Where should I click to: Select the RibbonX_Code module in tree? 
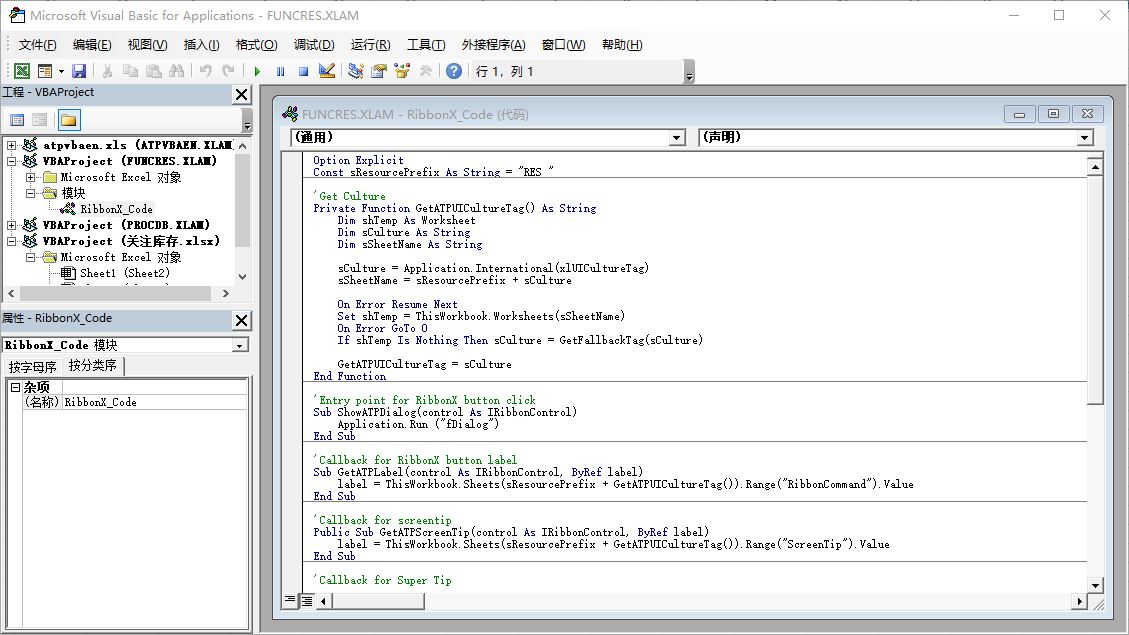tap(116, 209)
